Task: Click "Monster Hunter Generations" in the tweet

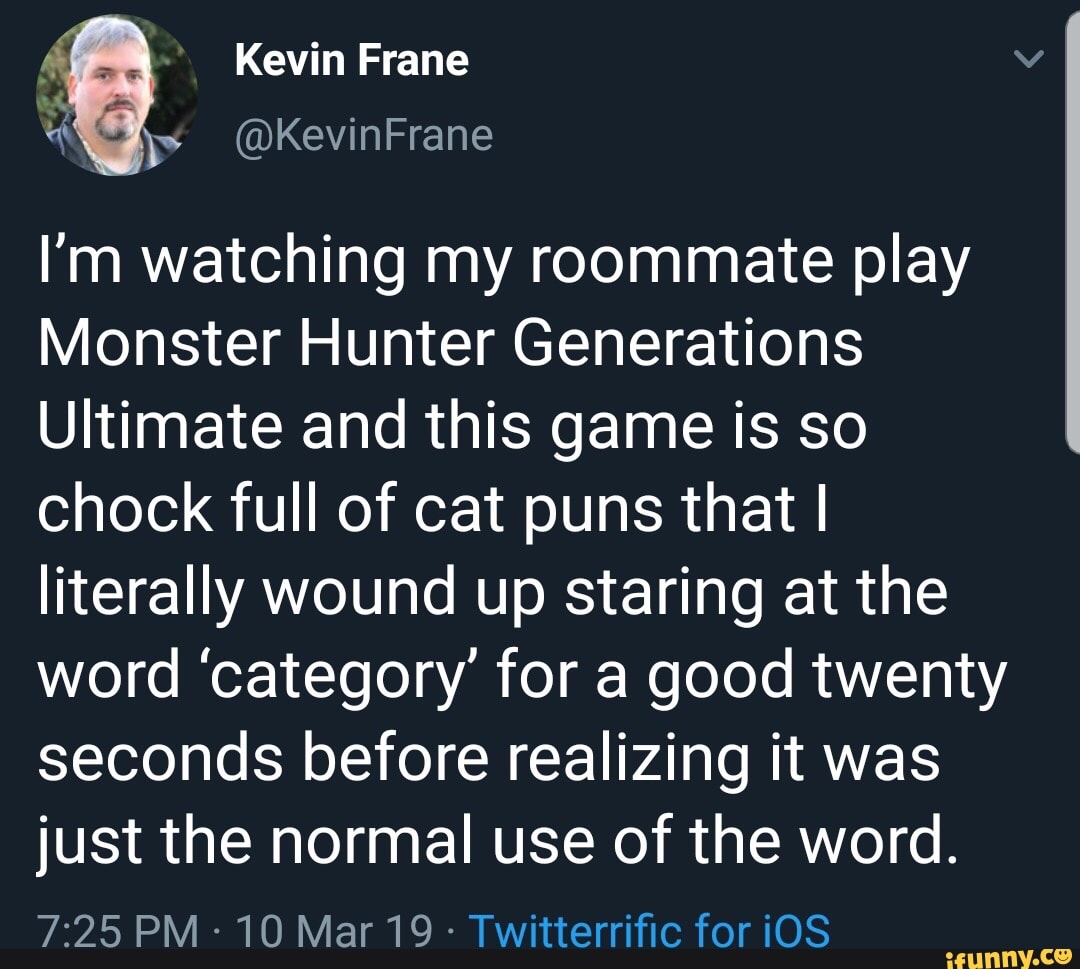Action: [450, 345]
